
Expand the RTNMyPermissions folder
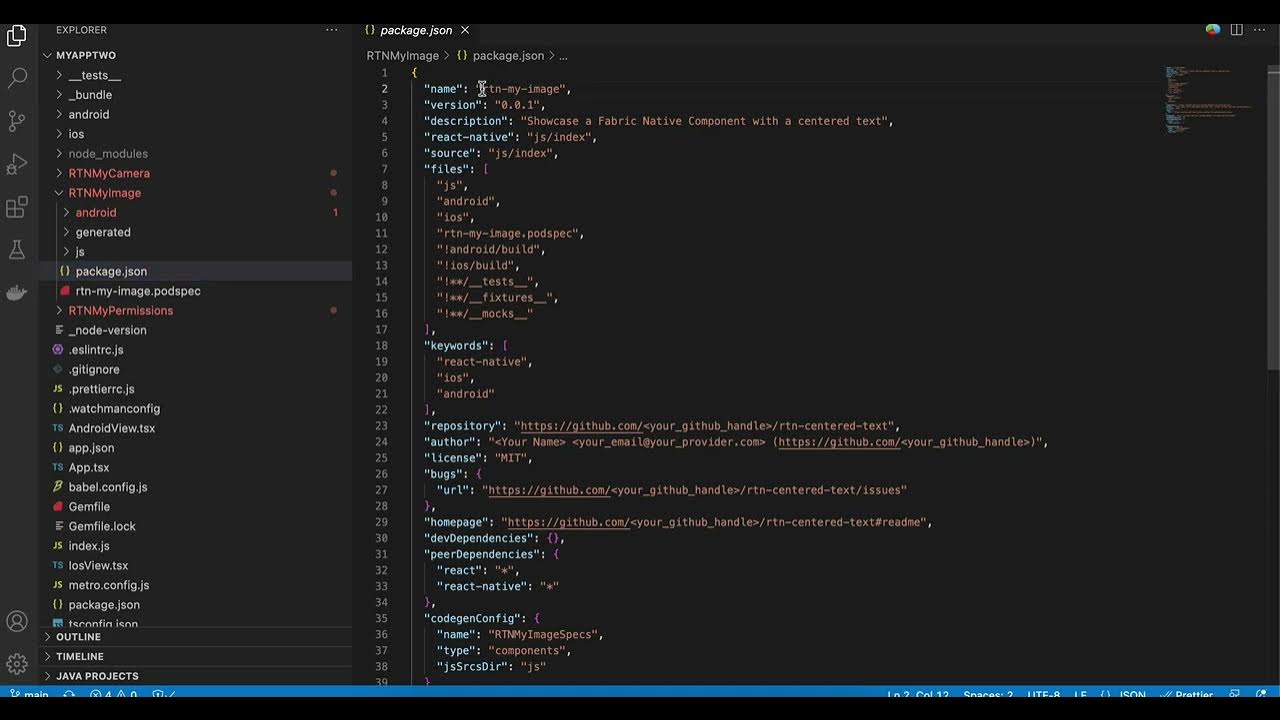120,310
